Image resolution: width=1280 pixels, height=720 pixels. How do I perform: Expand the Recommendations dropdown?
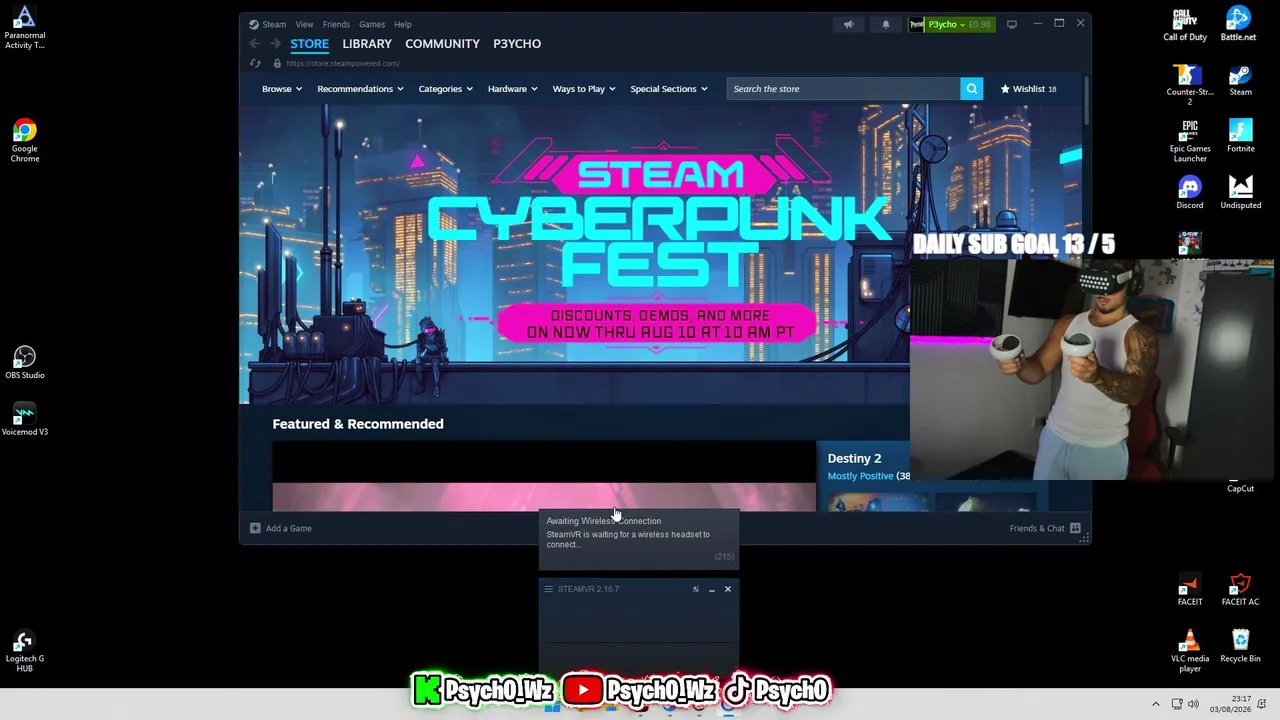[x=360, y=89]
